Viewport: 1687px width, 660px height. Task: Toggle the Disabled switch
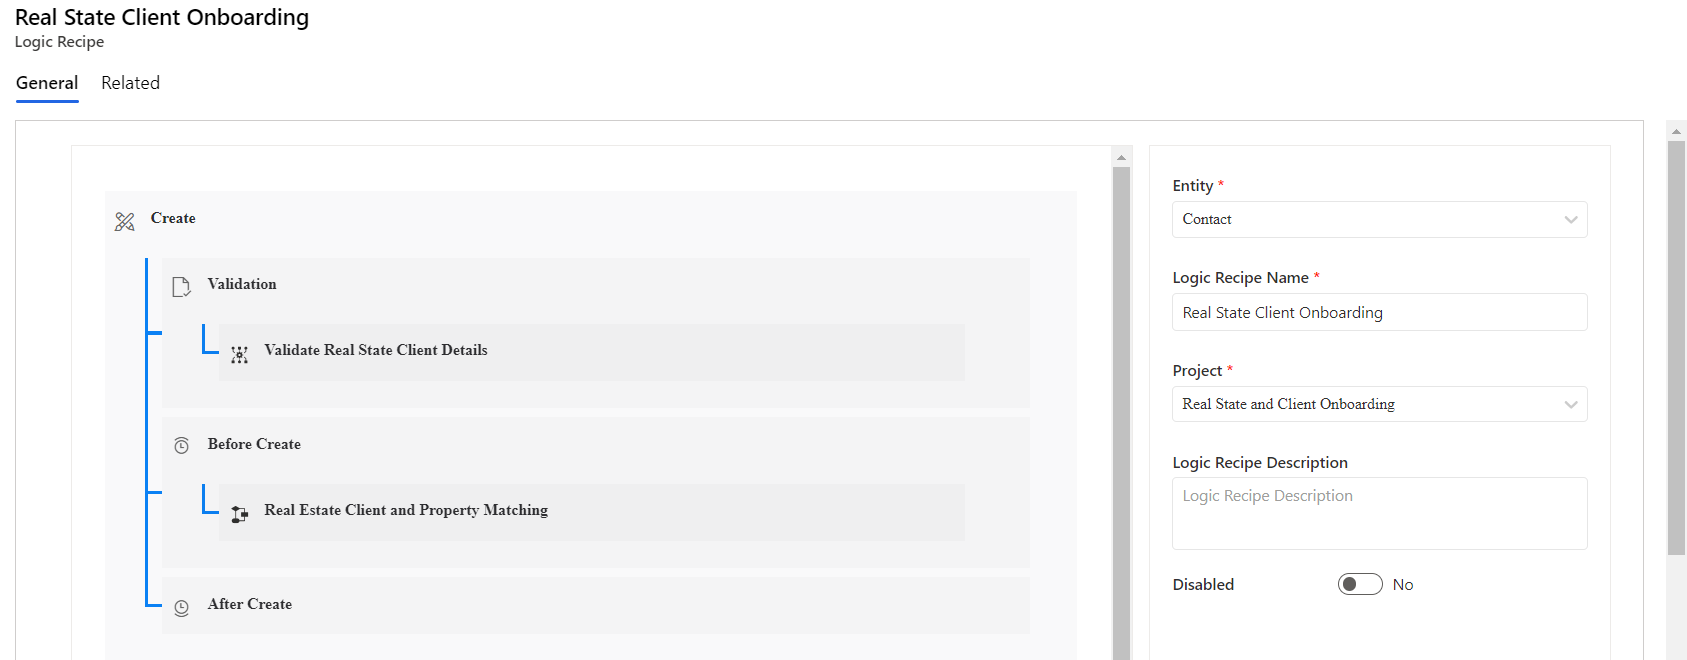coord(1359,584)
